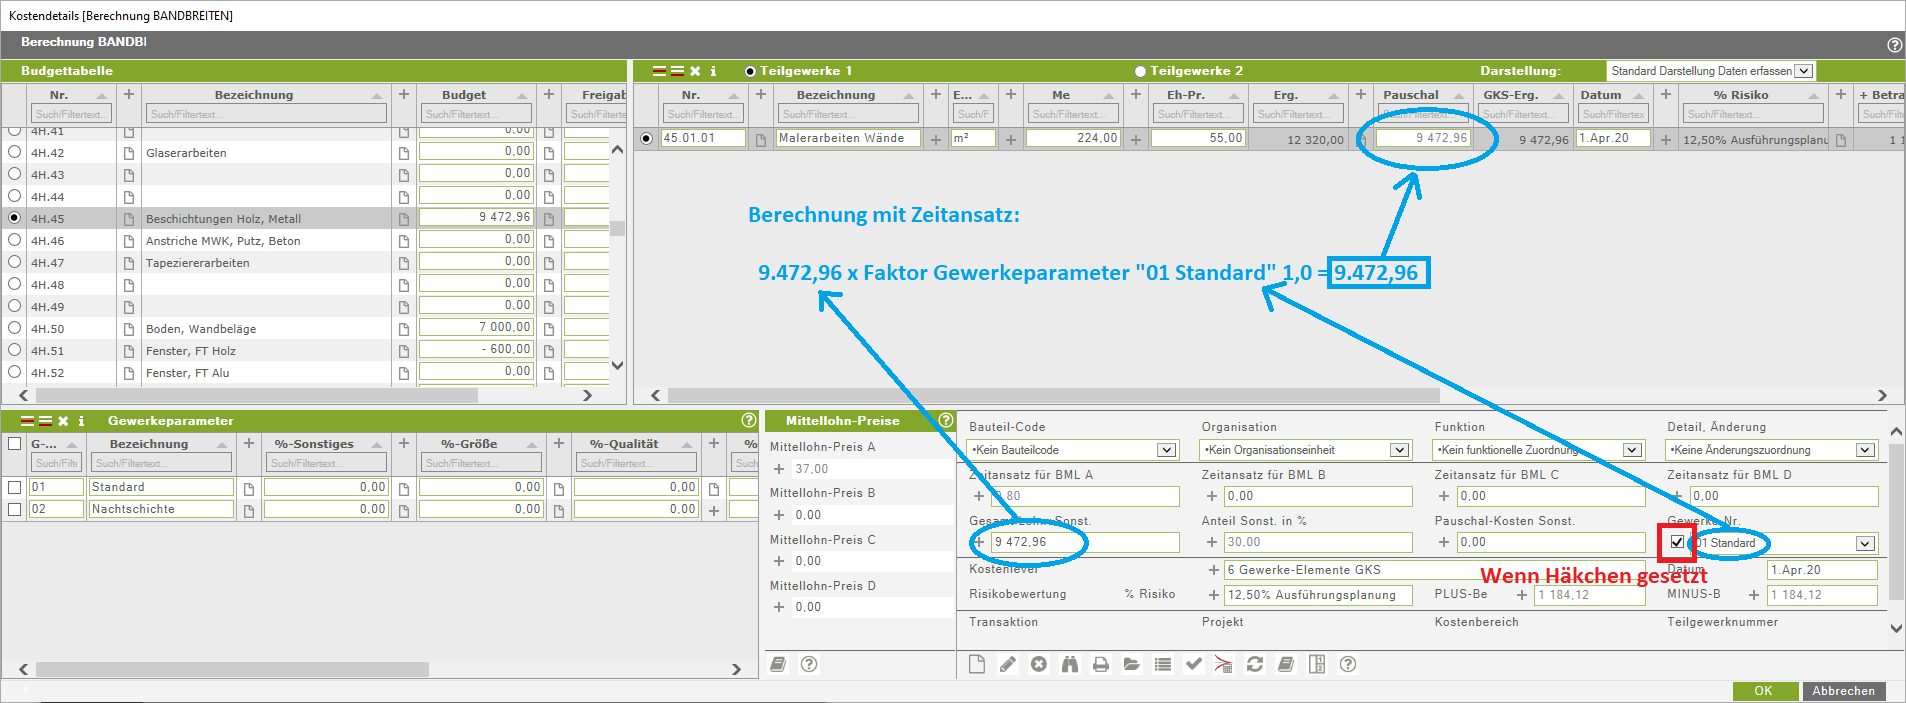Open the Organisation dropdown list
Viewport: 1906px width, 703px height.
pyautogui.click(x=1399, y=450)
